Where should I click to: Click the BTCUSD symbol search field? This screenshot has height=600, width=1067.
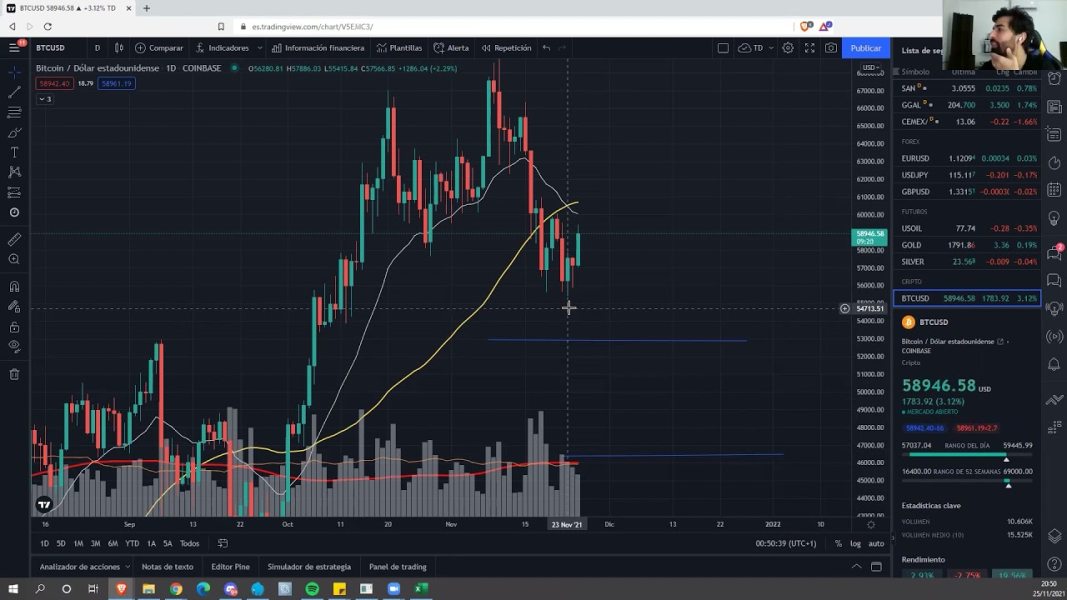coord(50,48)
